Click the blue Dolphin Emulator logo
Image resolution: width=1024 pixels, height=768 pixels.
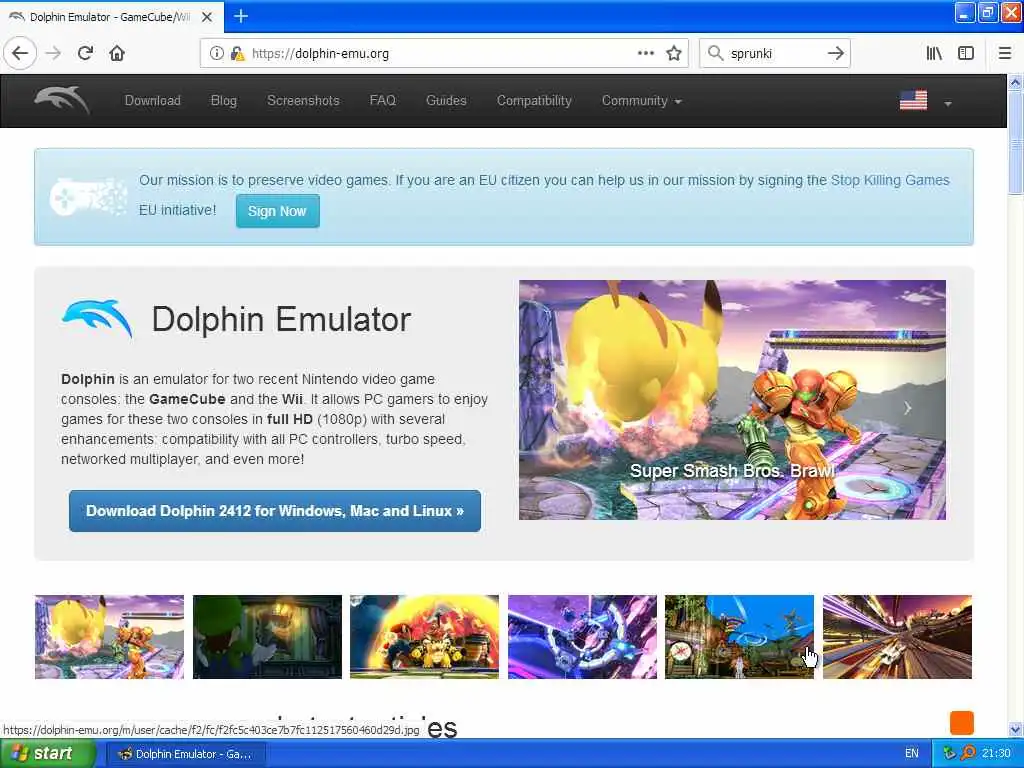pyautogui.click(x=97, y=319)
